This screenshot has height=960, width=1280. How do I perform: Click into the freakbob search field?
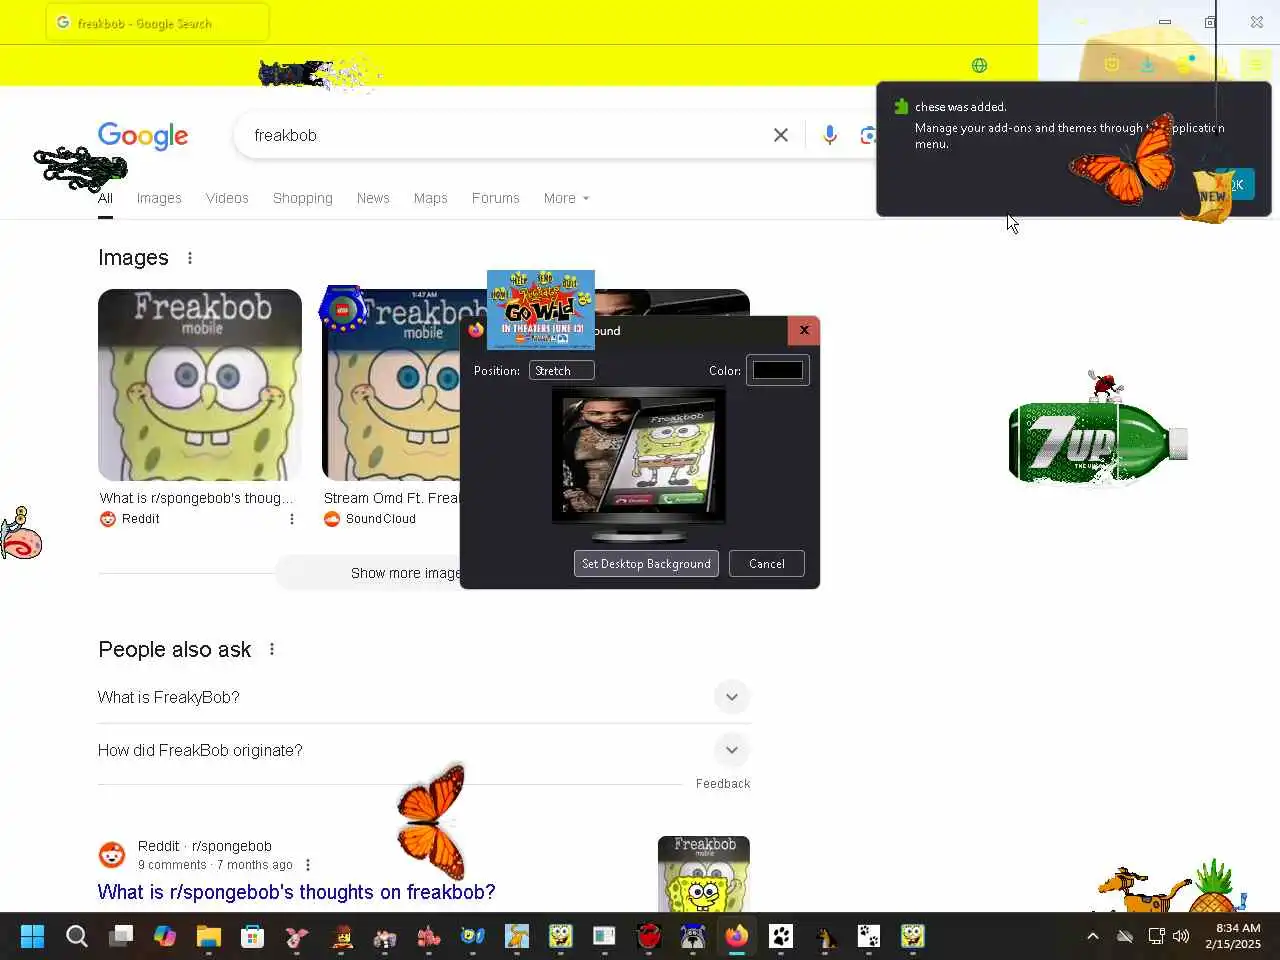click(x=505, y=135)
